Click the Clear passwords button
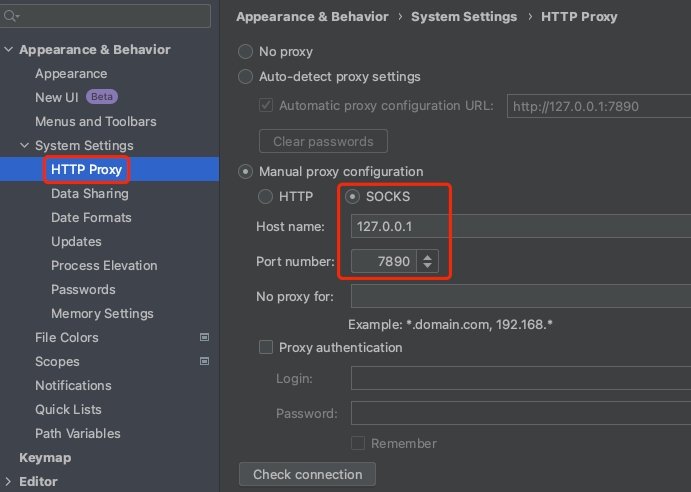Image resolution: width=691 pixels, height=492 pixels. tap(323, 141)
